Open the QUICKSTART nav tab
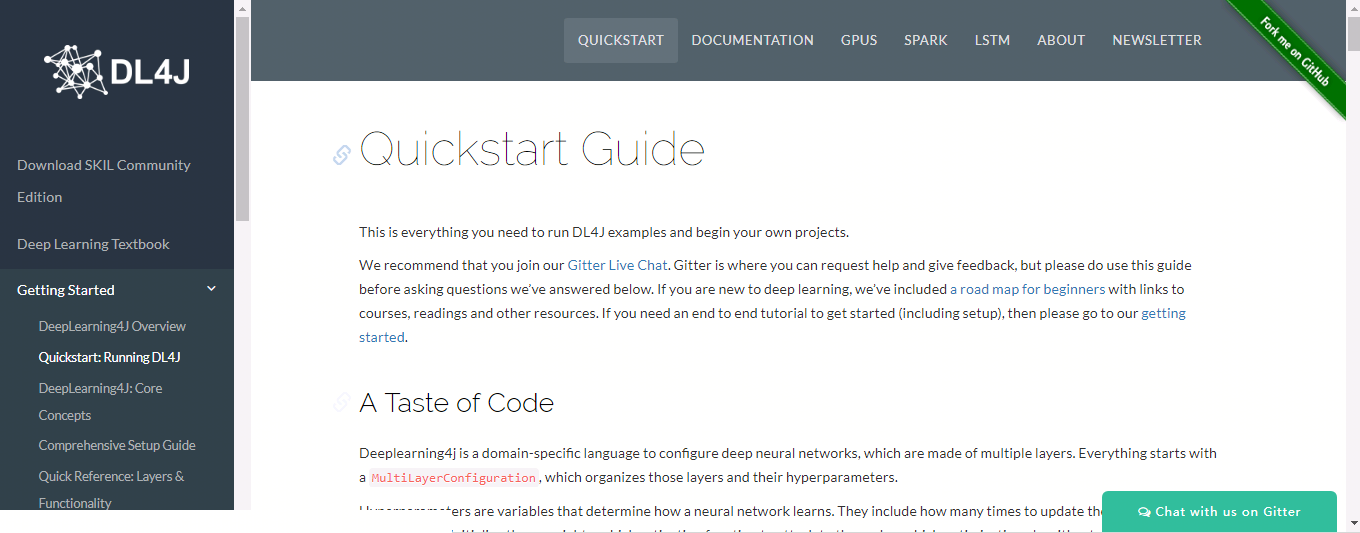1360x533 pixels. [621, 40]
